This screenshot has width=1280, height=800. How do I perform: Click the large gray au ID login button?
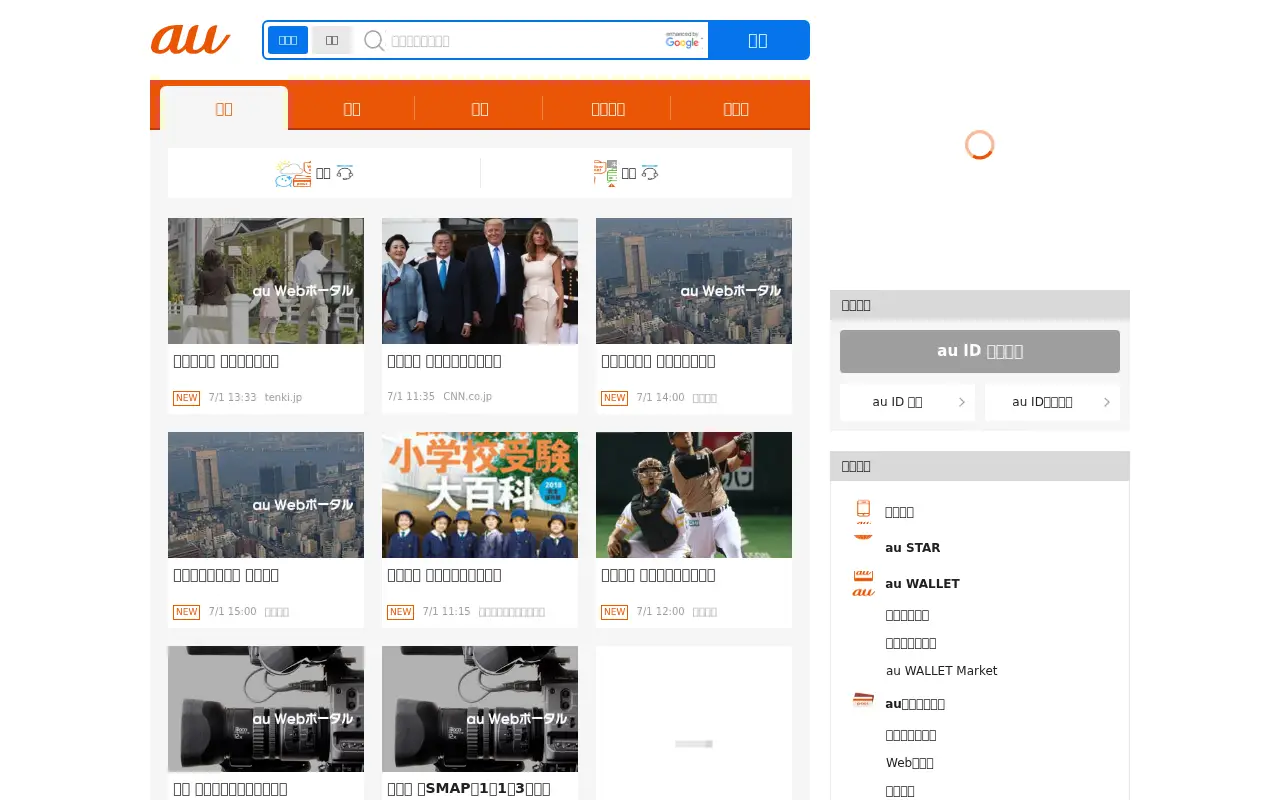(x=980, y=351)
